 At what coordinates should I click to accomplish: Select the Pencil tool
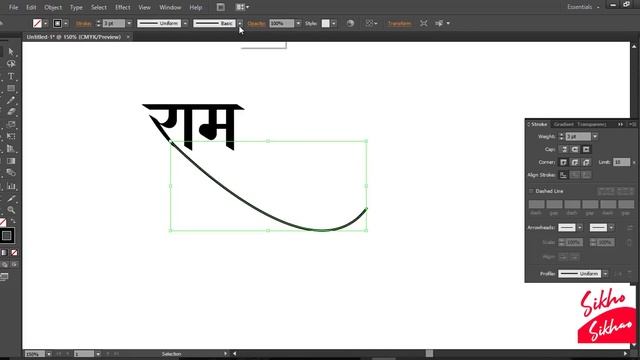pos(11,100)
